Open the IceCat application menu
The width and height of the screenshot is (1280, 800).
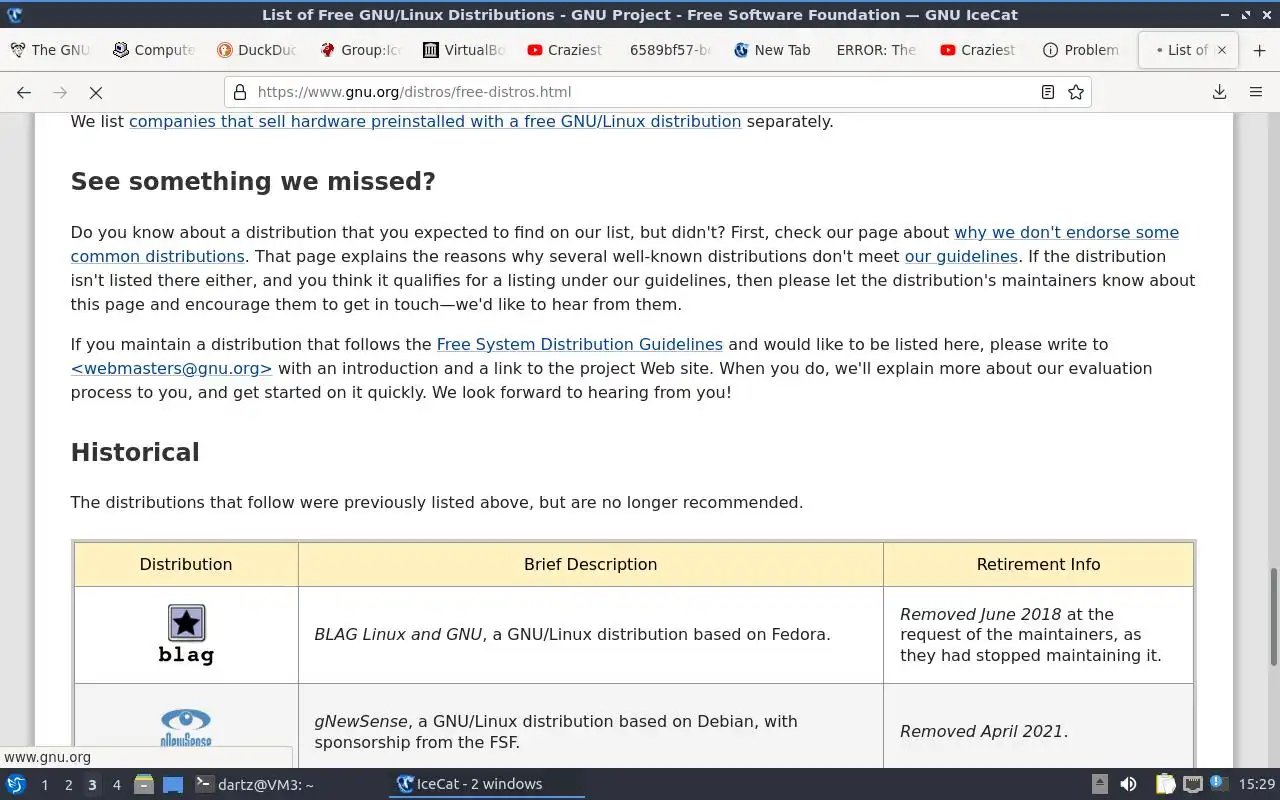point(1256,92)
